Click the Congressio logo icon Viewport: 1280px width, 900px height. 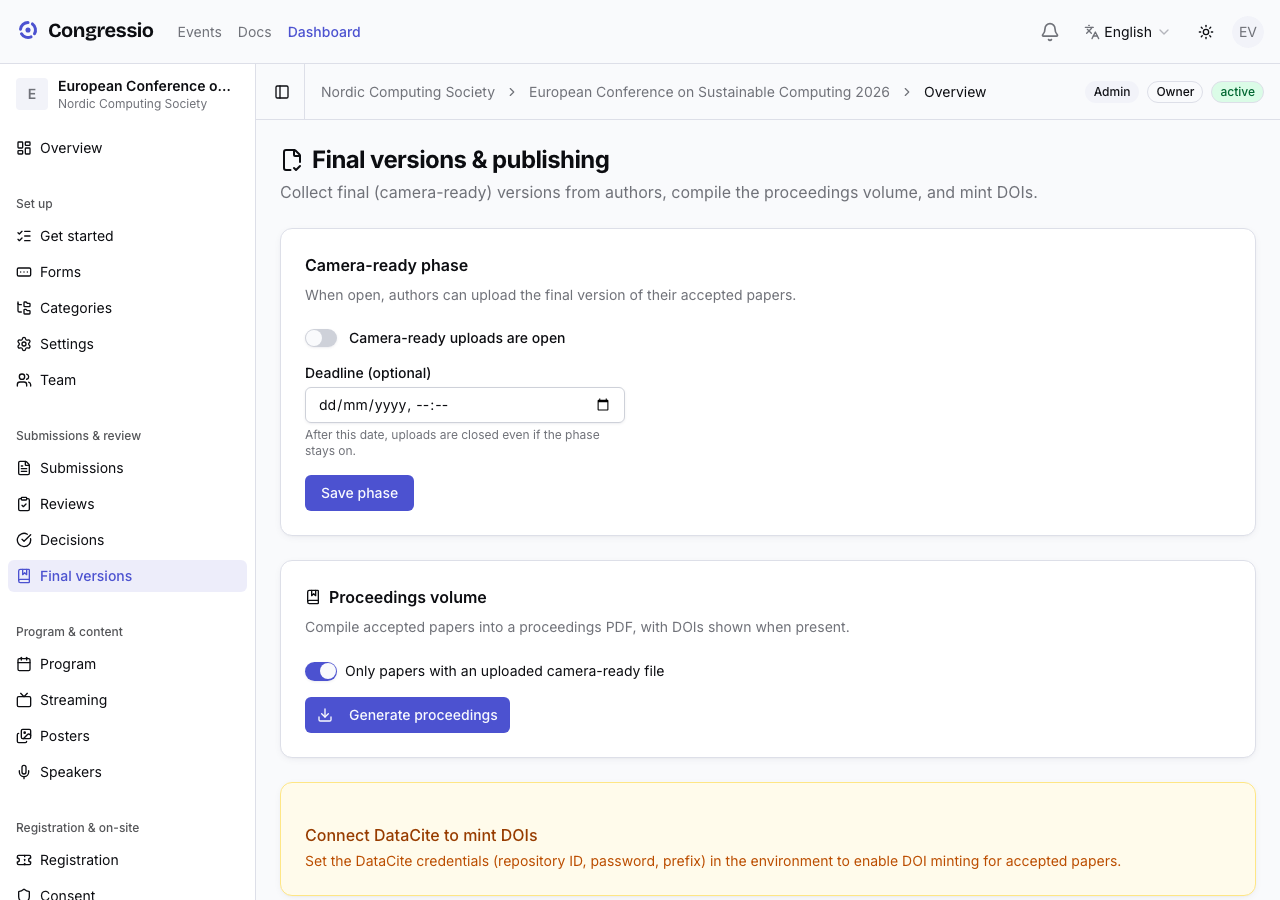(28, 31)
